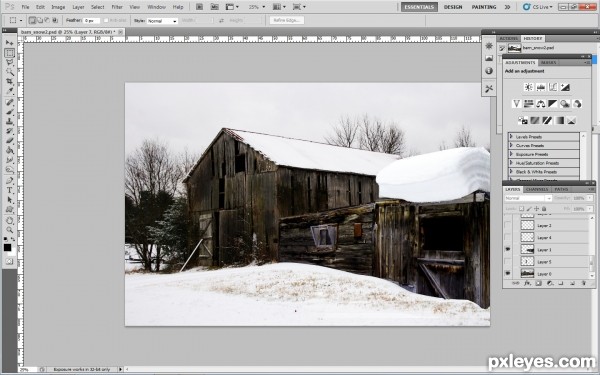600x375 pixels.
Task: Switch to Painting workspace
Action: click(x=484, y=7)
